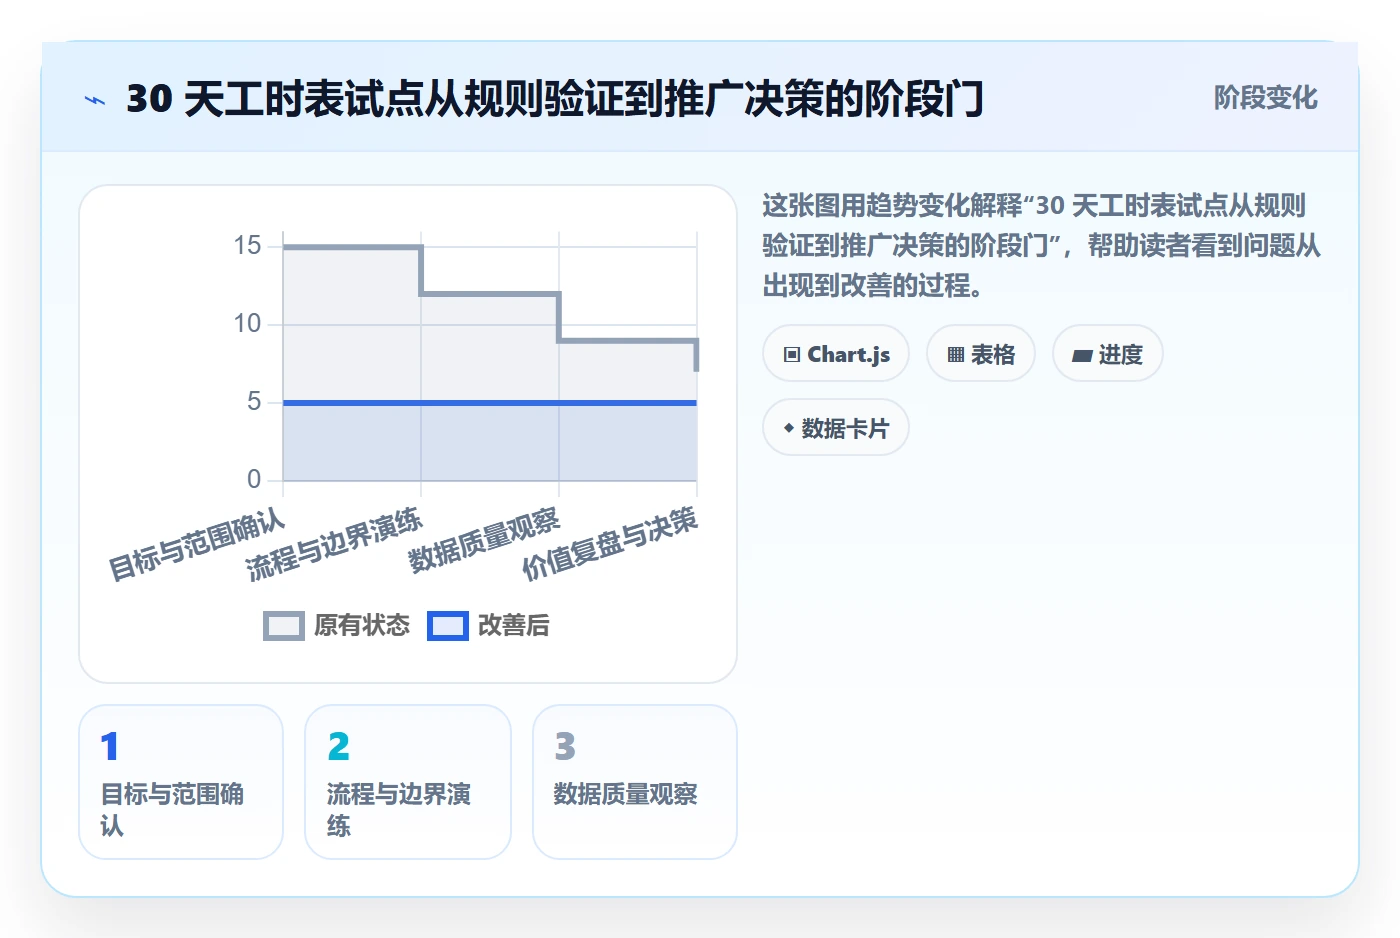Click the blue 改善后 line in chart
The height and width of the screenshot is (938, 1400).
click(490, 403)
